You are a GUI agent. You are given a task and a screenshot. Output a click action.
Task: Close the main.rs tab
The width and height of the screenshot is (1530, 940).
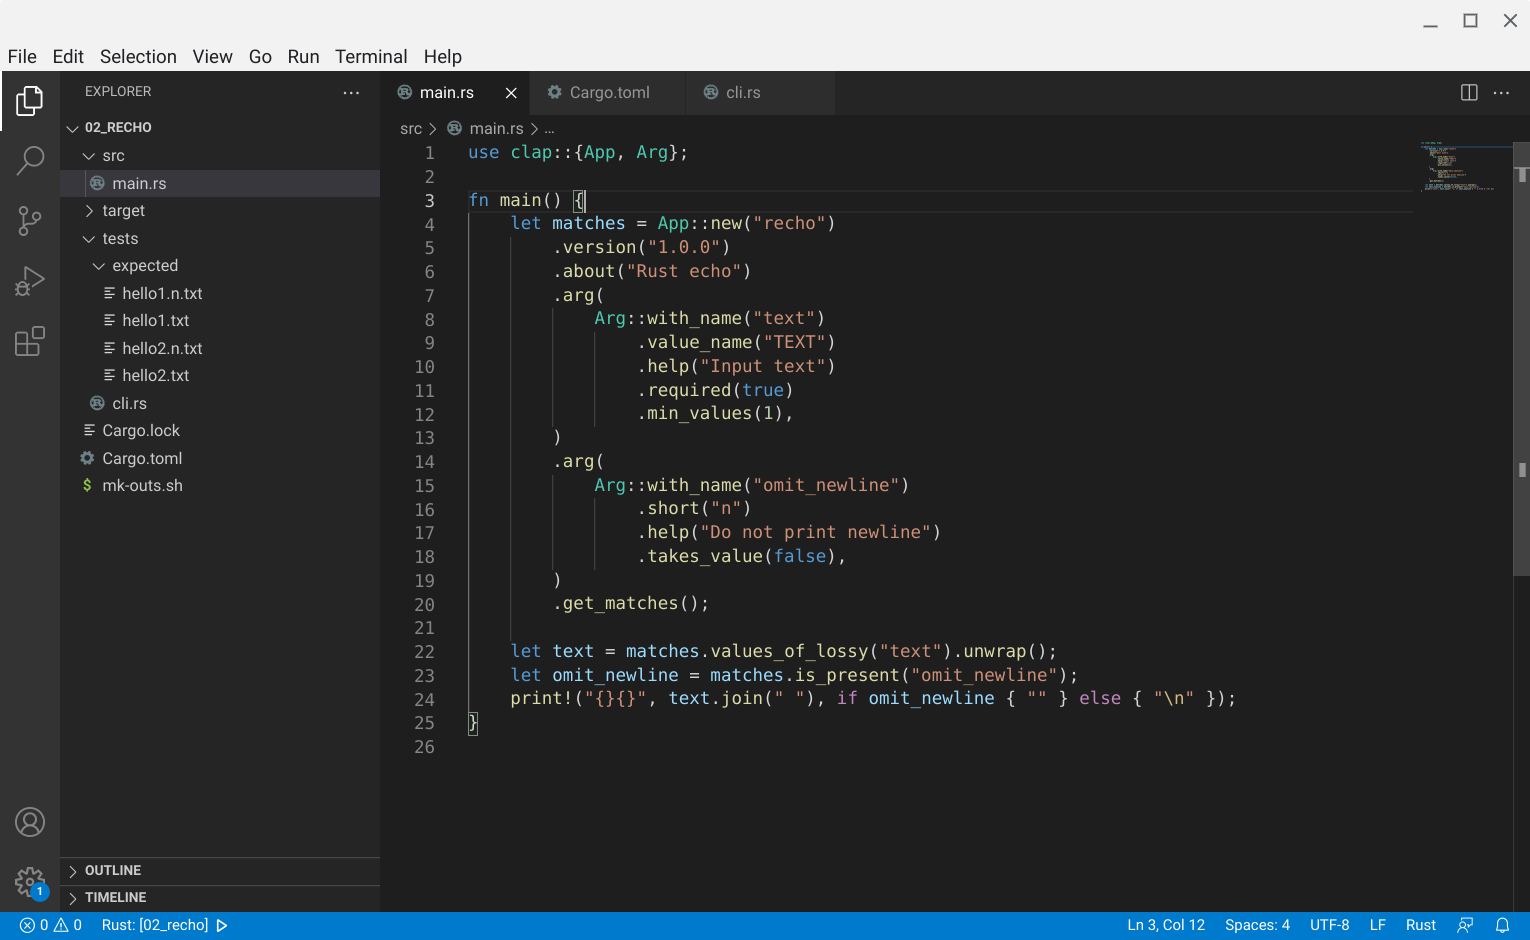tap(511, 92)
